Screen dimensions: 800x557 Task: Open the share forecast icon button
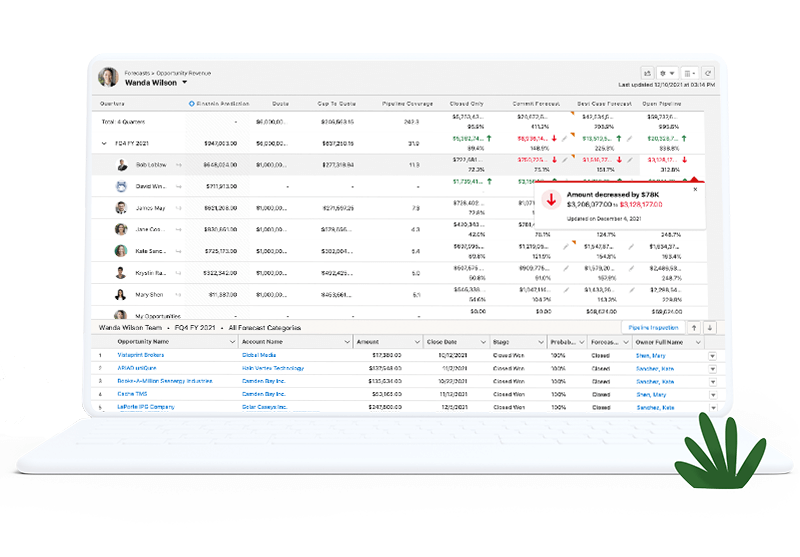coord(647,73)
